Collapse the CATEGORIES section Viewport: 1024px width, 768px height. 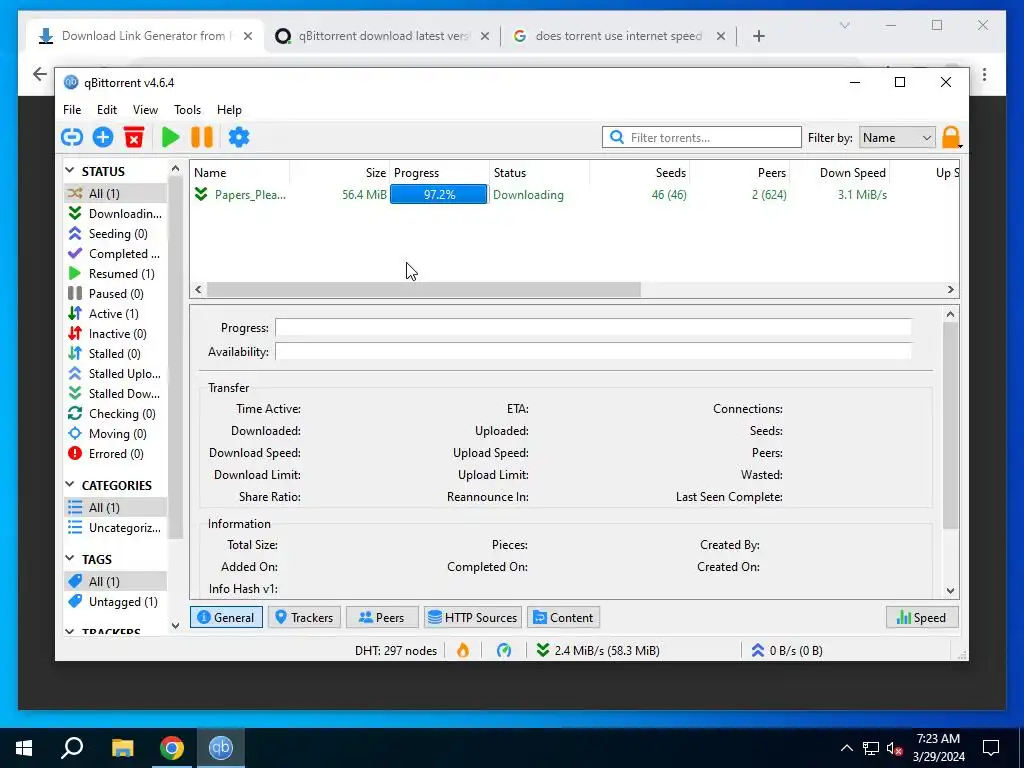70,485
